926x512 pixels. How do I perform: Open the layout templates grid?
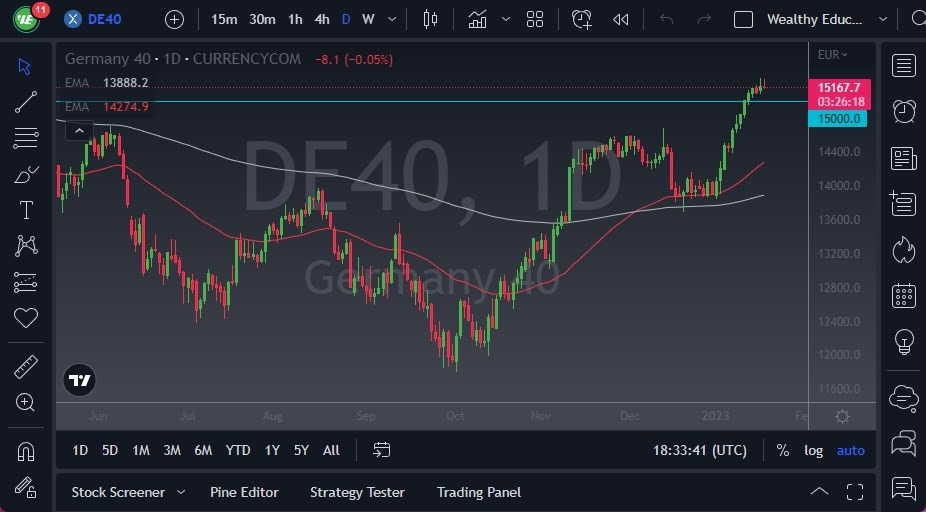tap(535, 19)
